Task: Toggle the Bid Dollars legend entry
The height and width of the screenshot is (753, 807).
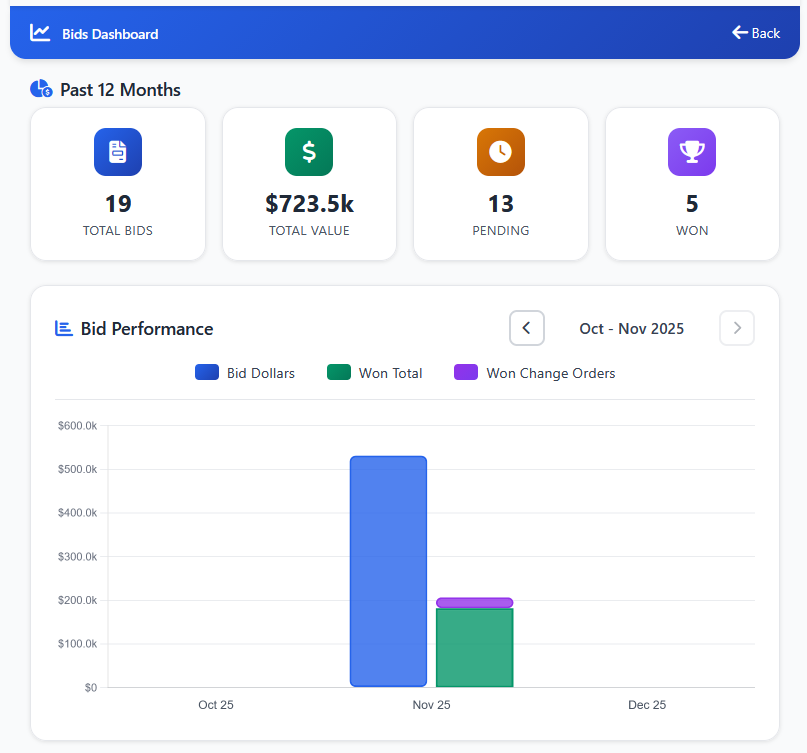Action: pyautogui.click(x=245, y=373)
